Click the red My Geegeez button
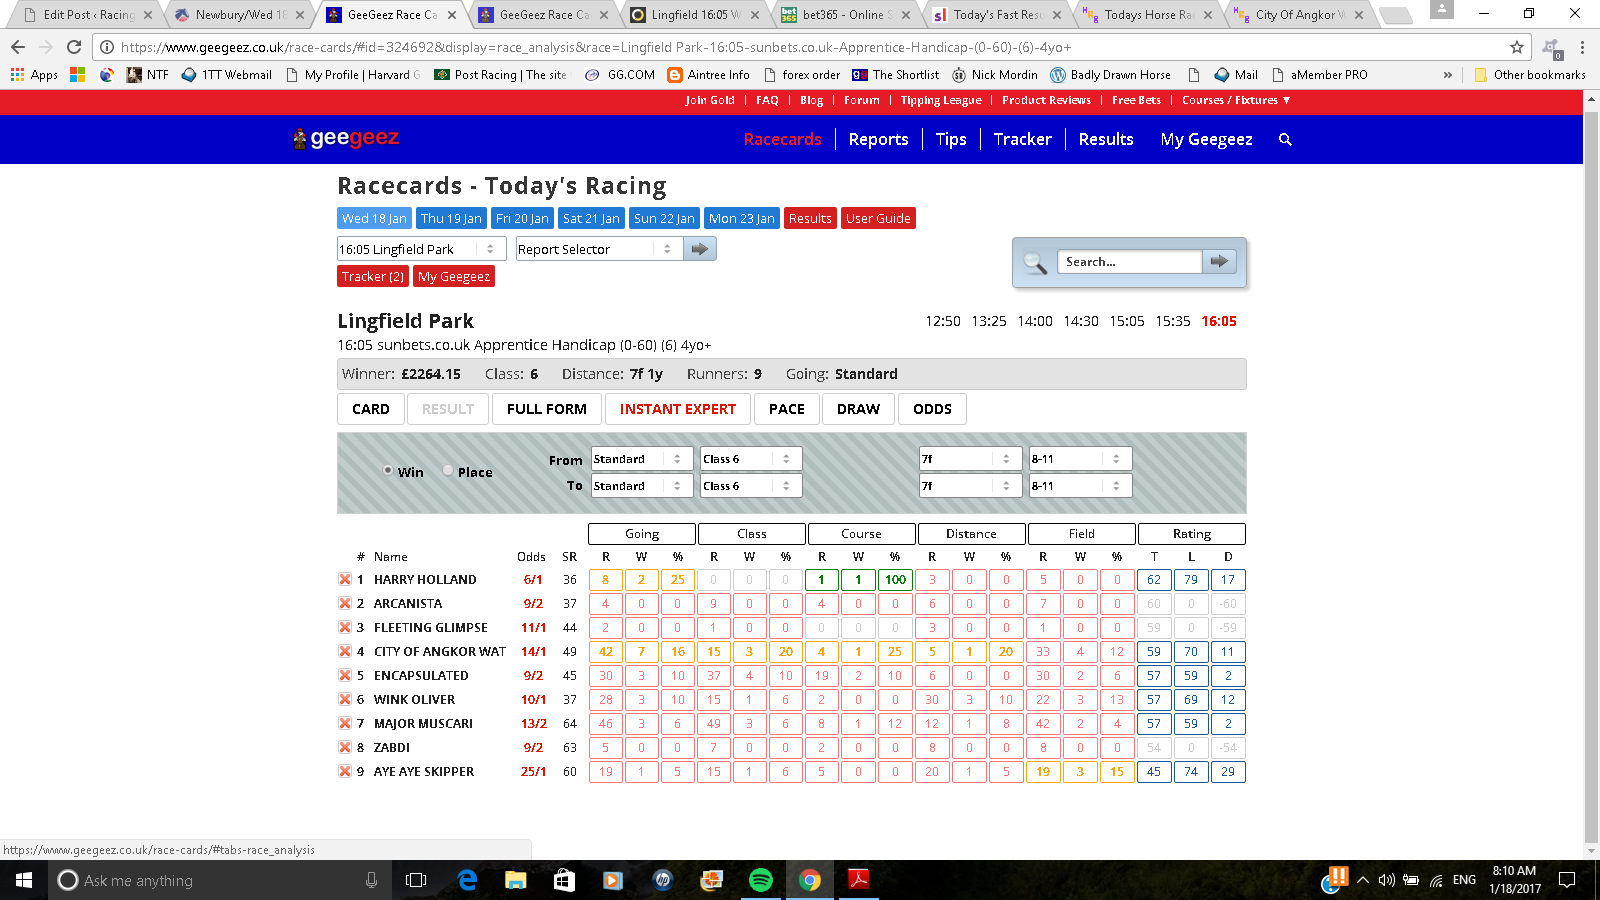Image resolution: width=1600 pixels, height=900 pixels. 454,277
